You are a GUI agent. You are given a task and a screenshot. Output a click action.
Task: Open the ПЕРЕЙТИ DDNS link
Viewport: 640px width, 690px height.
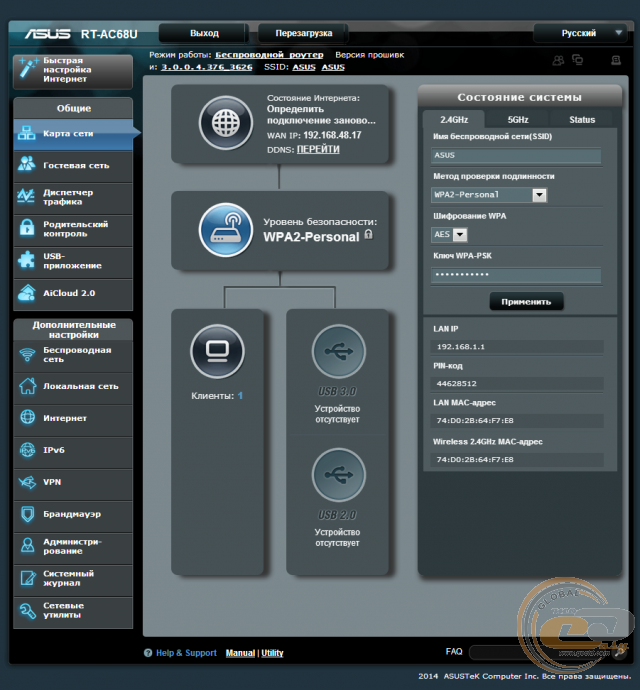pos(318,150)
